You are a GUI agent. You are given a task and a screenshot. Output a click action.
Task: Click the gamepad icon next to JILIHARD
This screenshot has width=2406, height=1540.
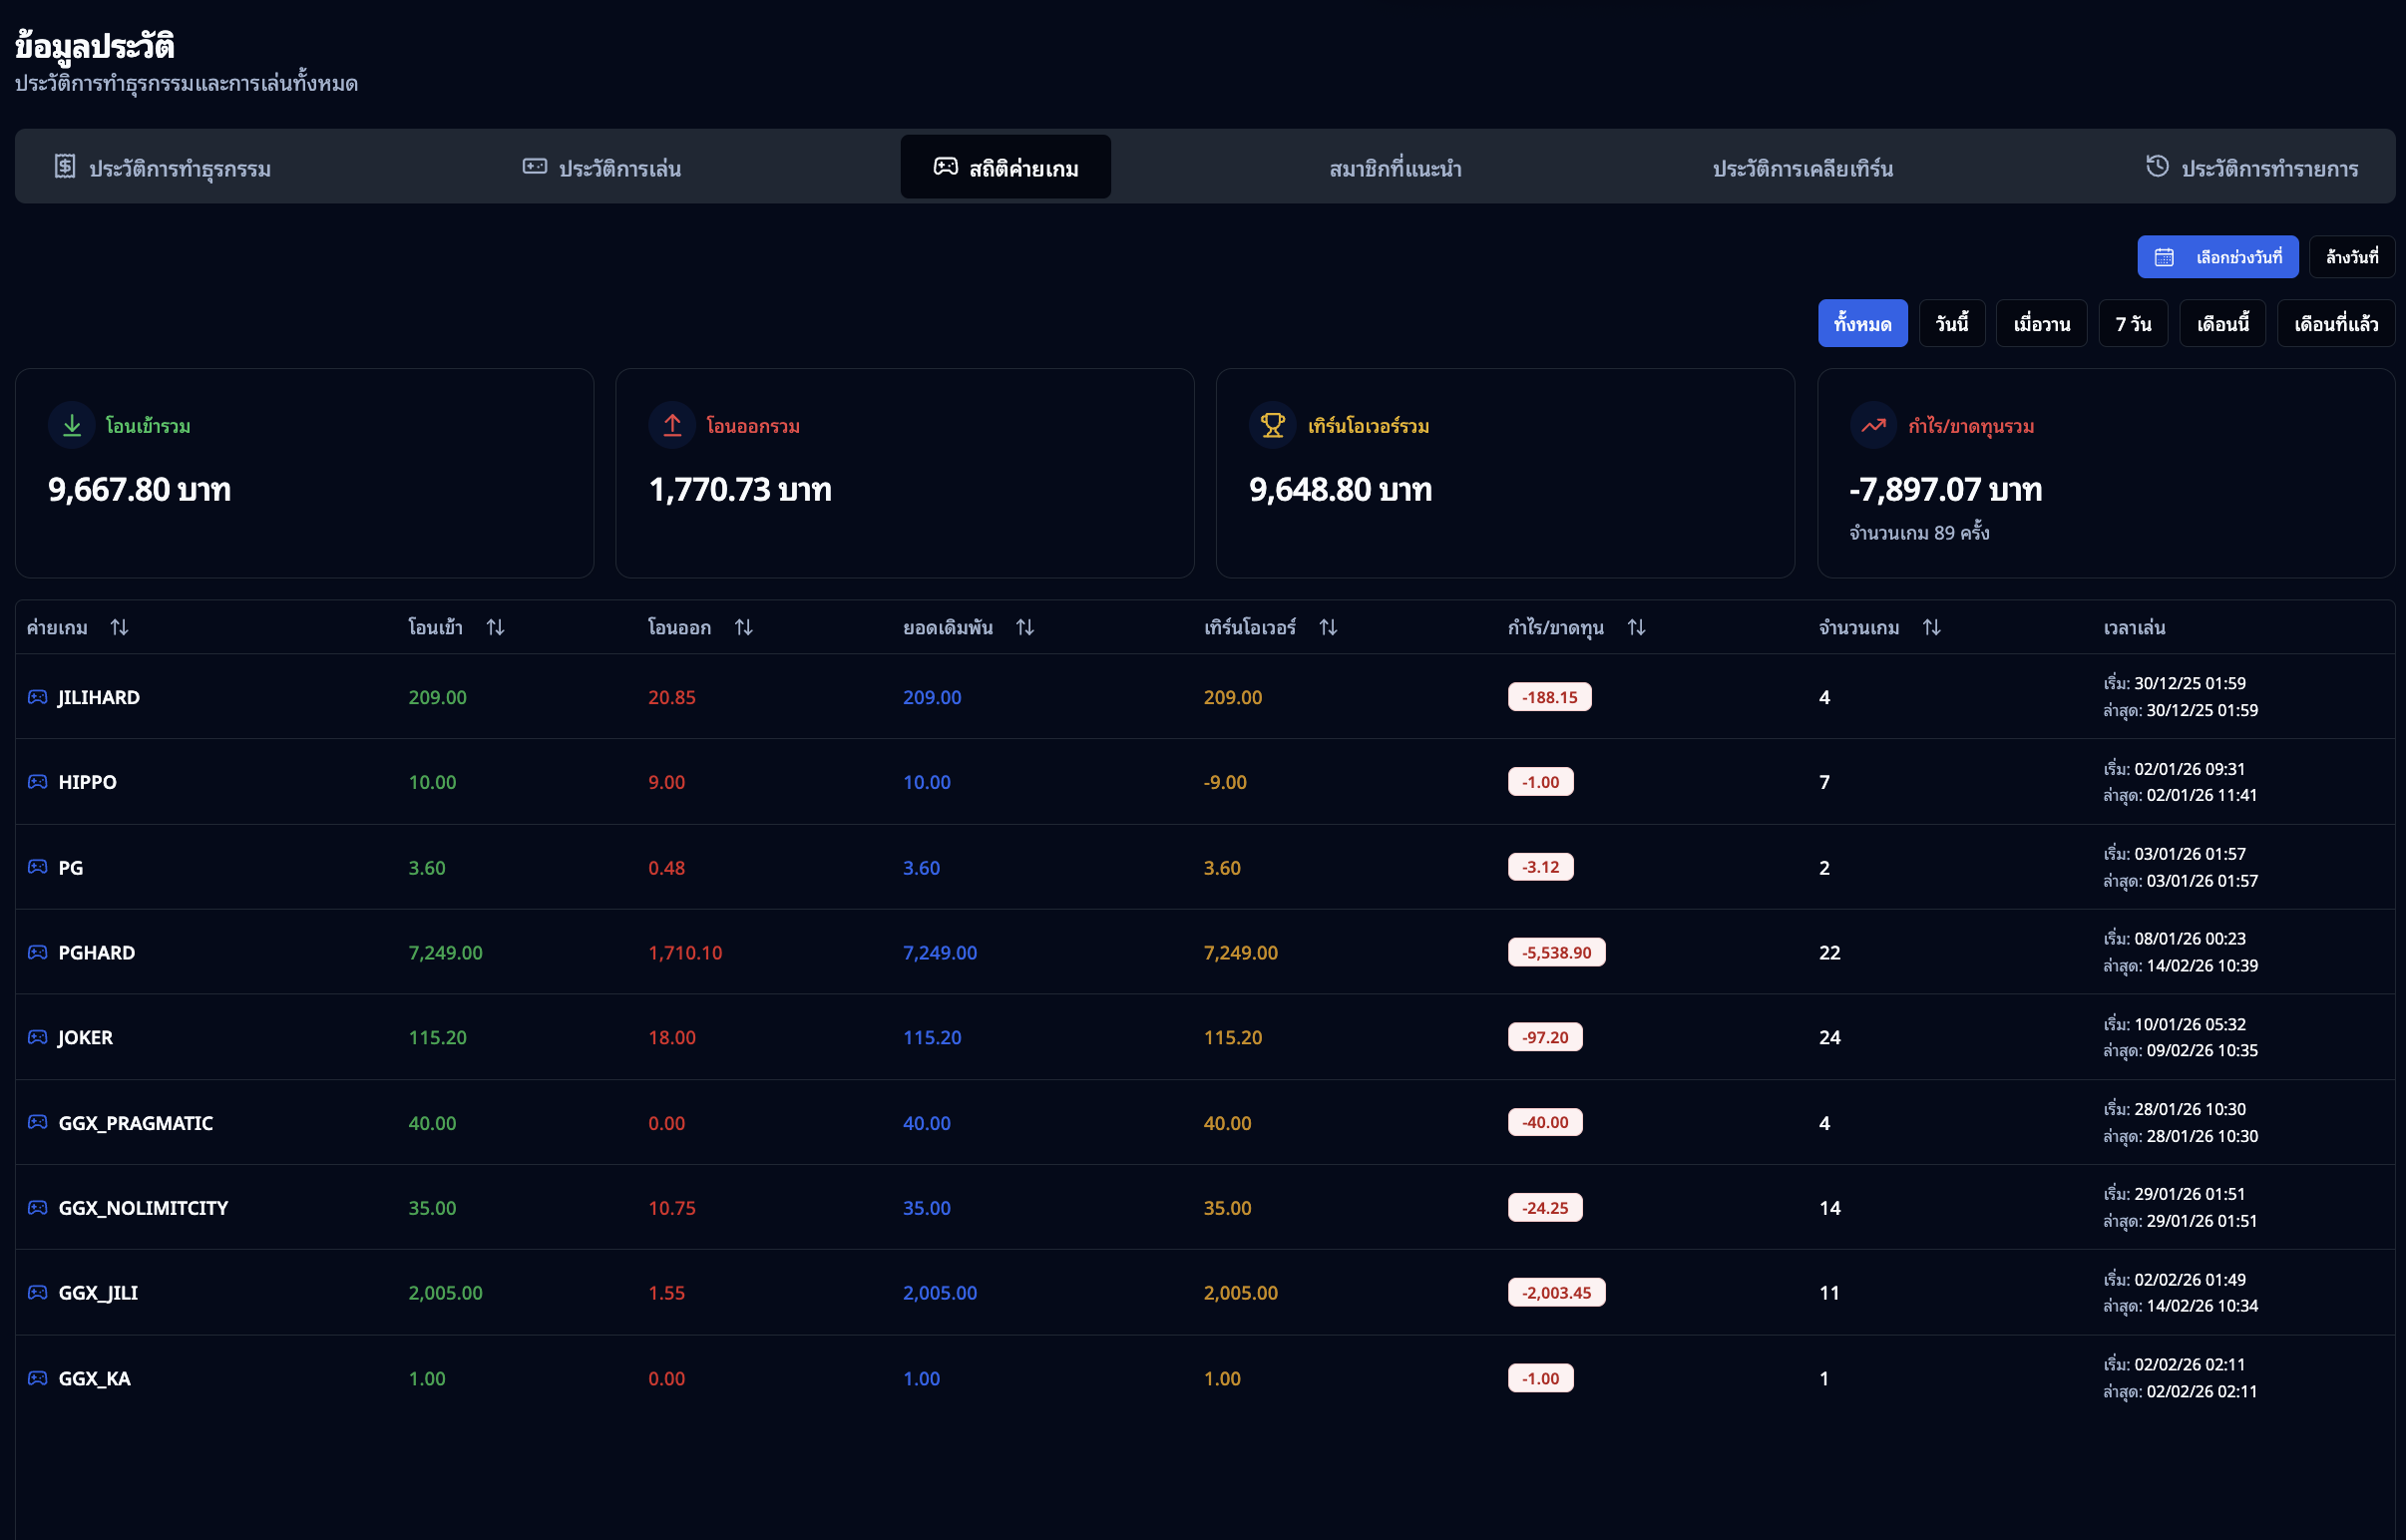[38, 697]
